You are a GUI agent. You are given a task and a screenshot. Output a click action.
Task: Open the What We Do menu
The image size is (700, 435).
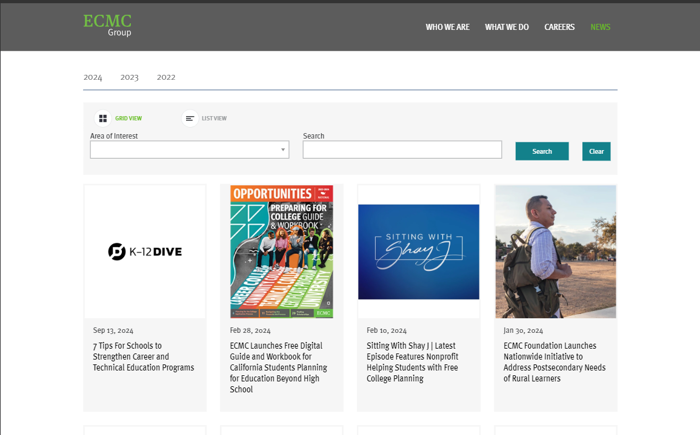tap(507, 27)
